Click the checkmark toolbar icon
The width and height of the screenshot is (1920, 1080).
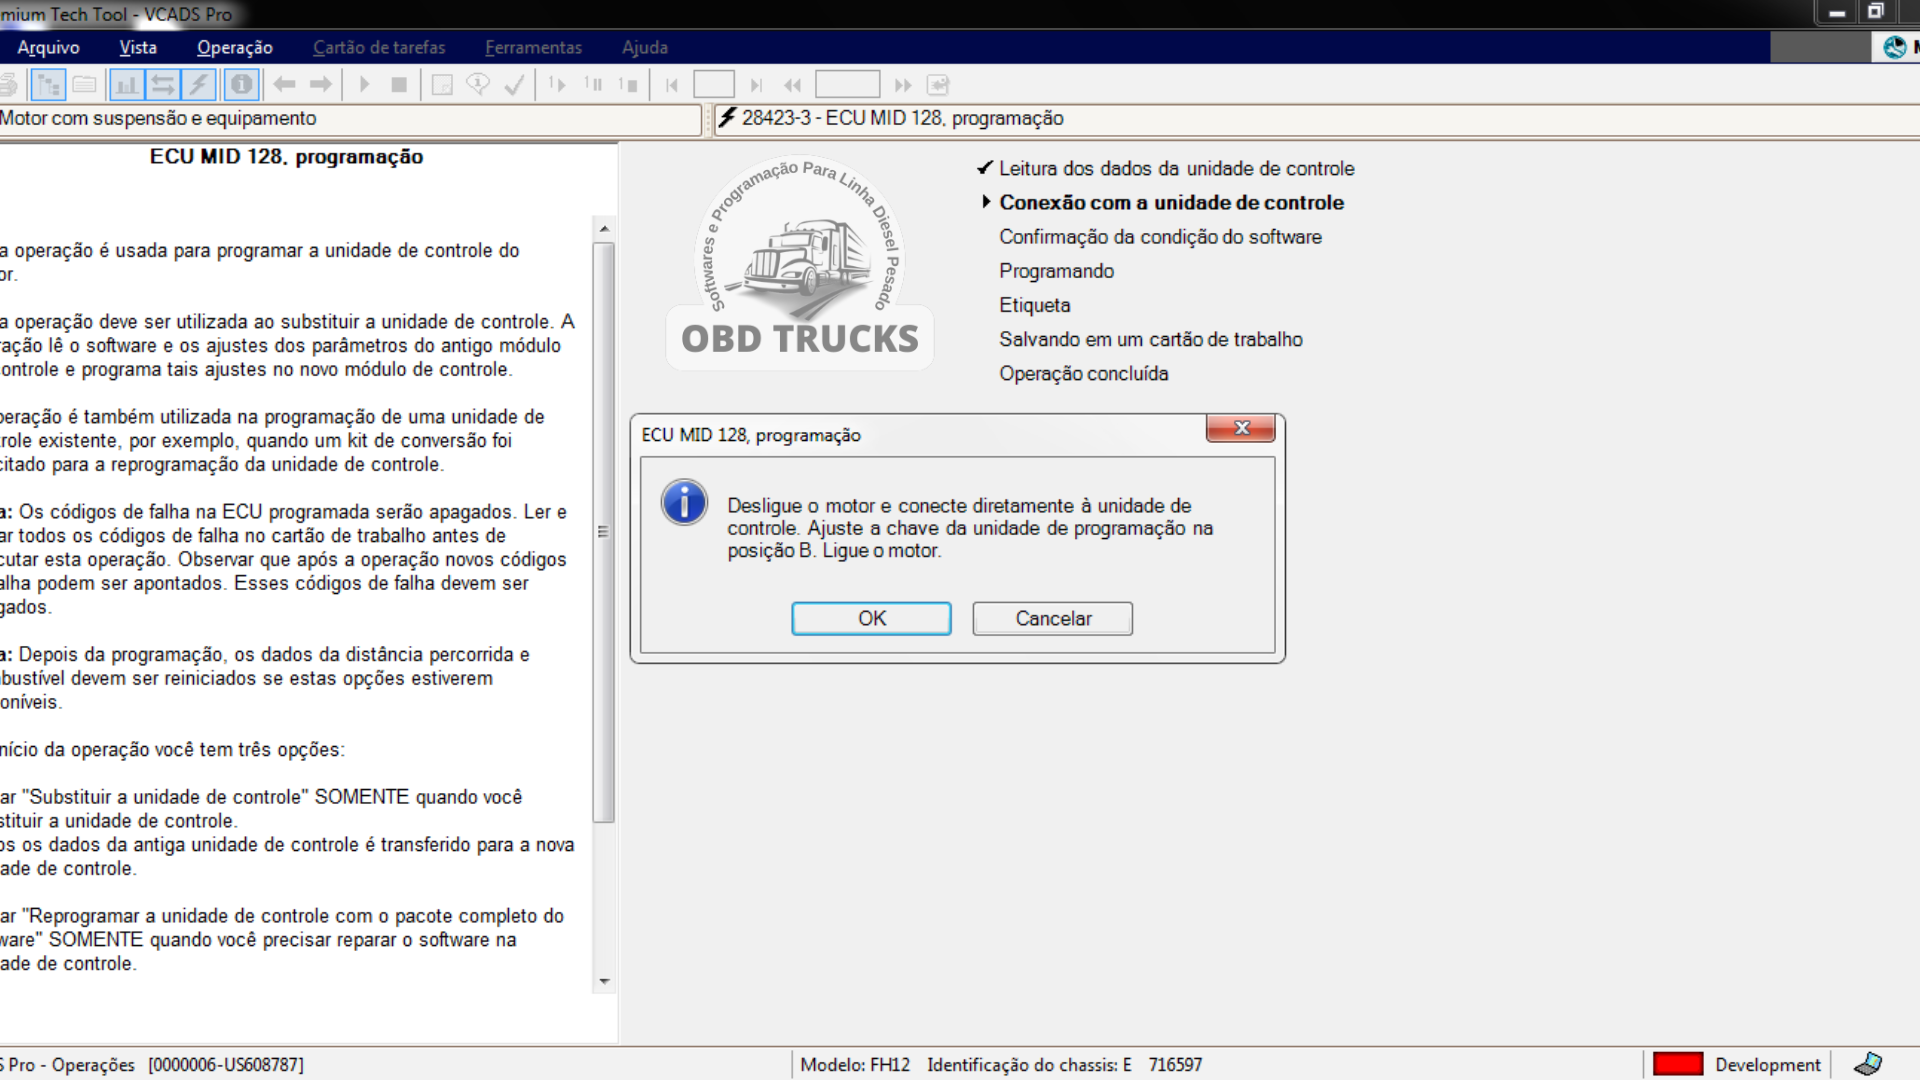click(515, 85)
